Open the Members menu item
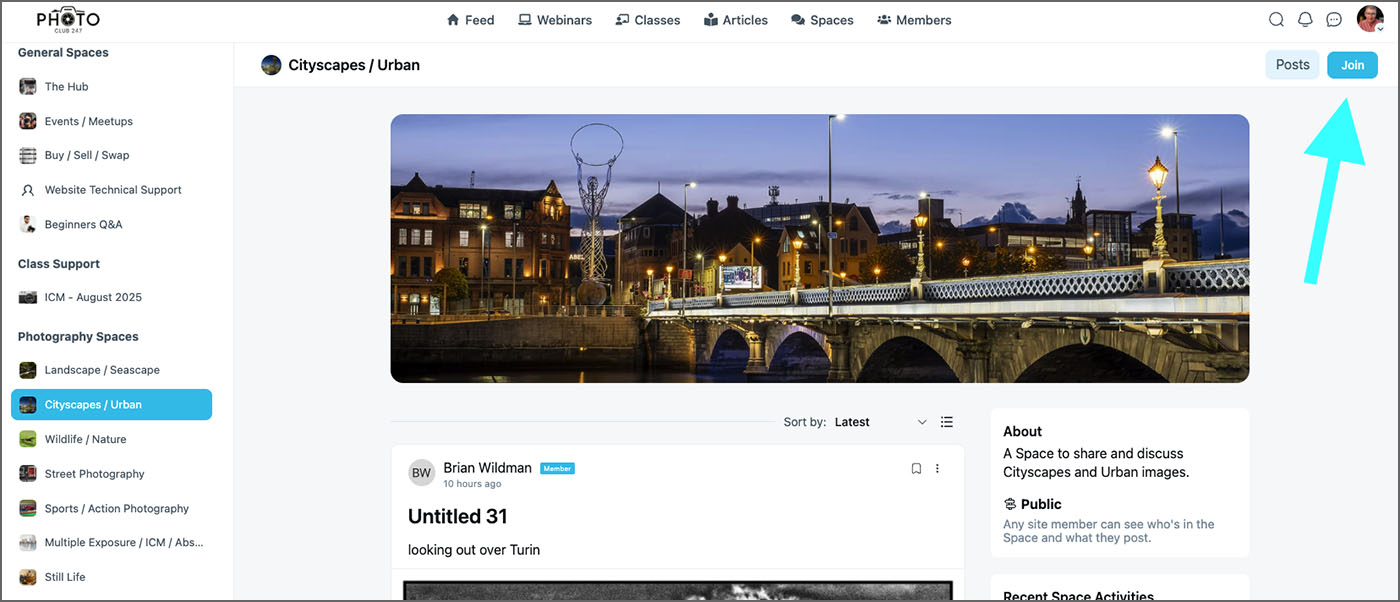This screenshot has height=602, width=1400. coord(914,20)
